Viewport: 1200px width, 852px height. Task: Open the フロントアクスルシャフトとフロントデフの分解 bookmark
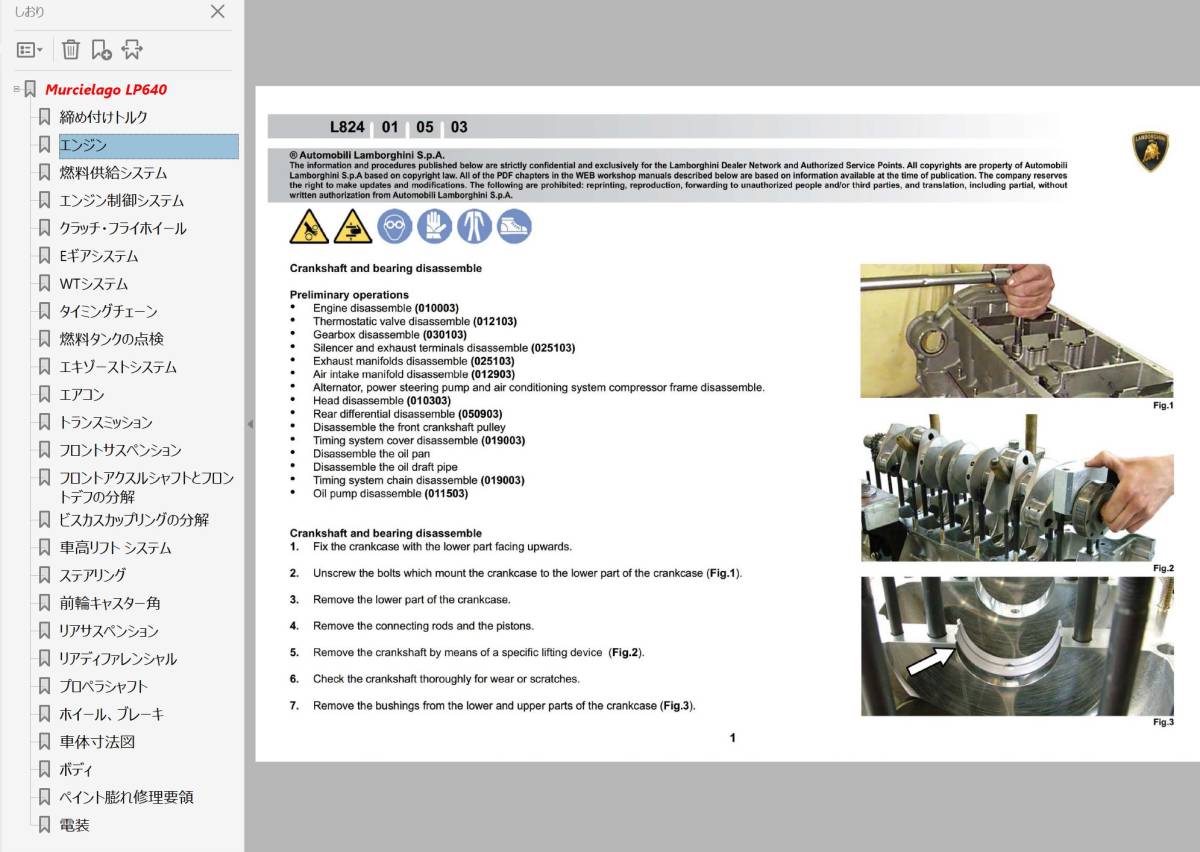[147, 487]
